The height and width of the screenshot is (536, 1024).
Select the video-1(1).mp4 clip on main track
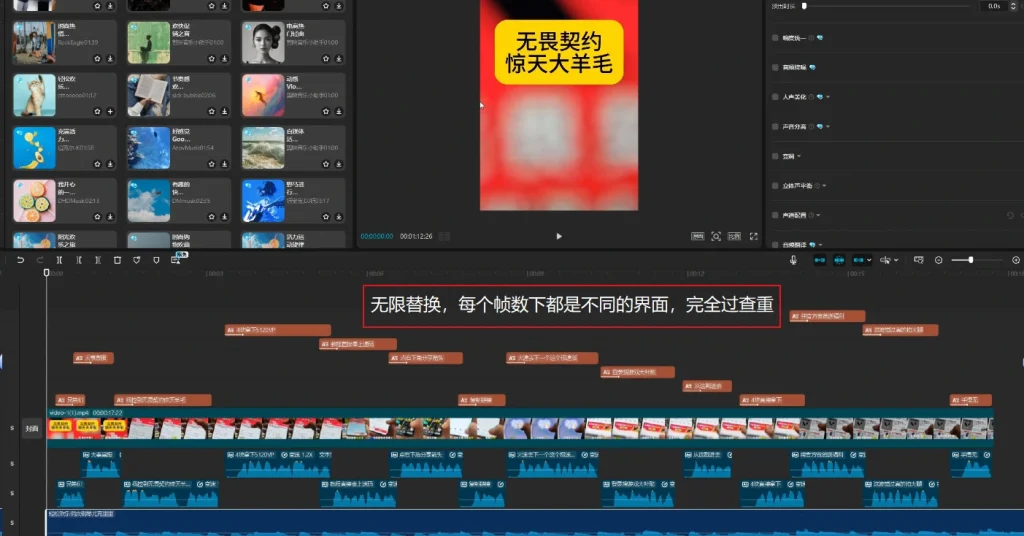(520, 428)
